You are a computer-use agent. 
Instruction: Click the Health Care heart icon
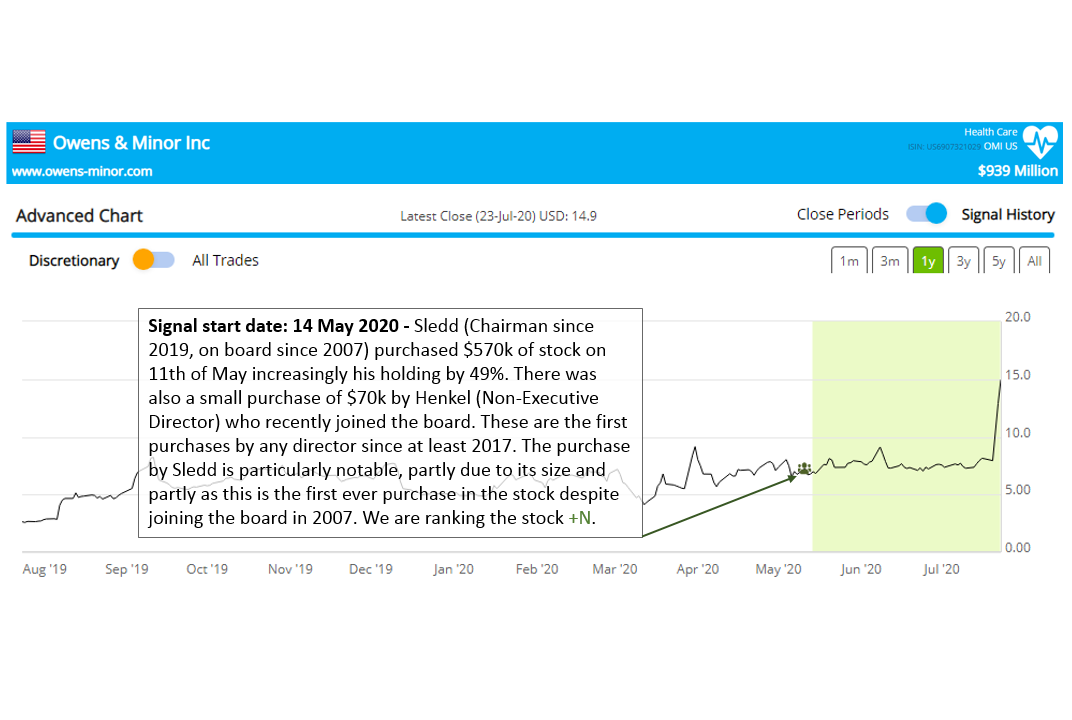[1040, 142]
